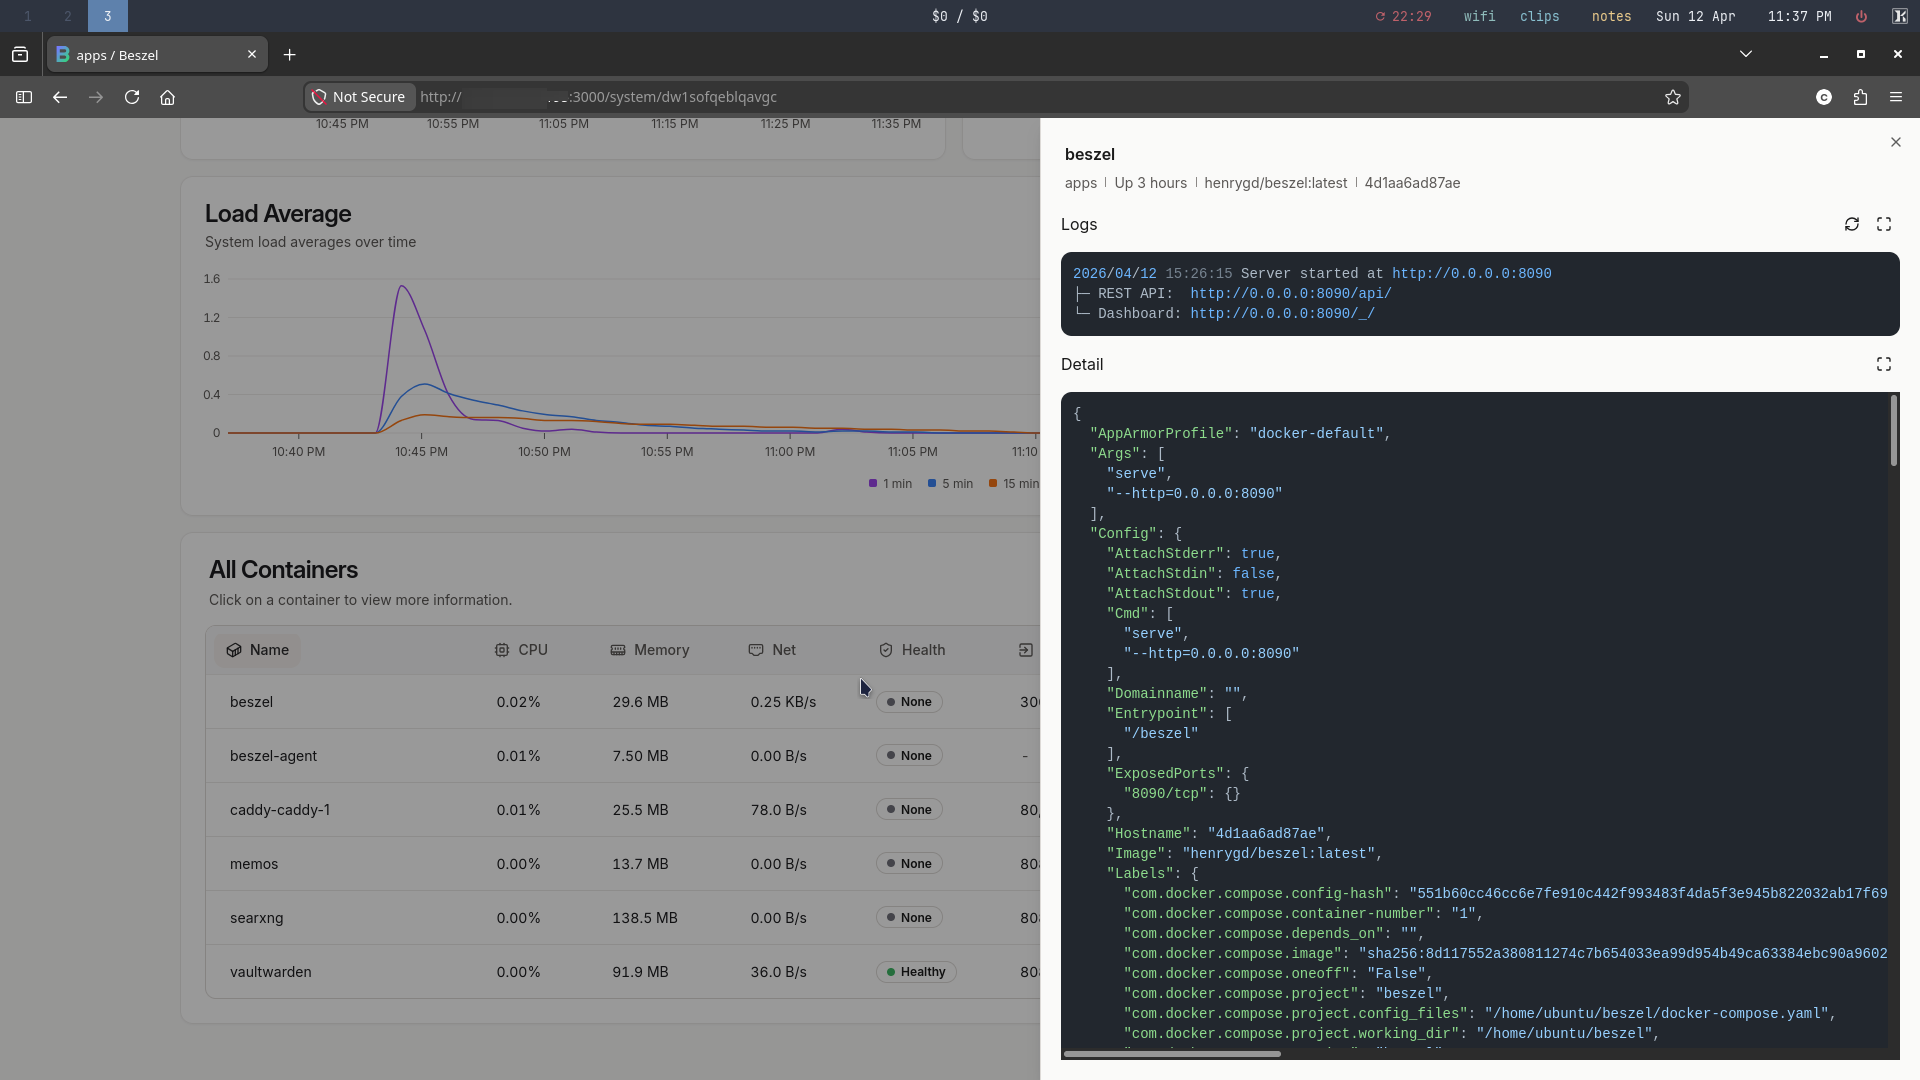Open the browser home page
Viewport: 1920px width, 1080px height.
pos(168,97)
